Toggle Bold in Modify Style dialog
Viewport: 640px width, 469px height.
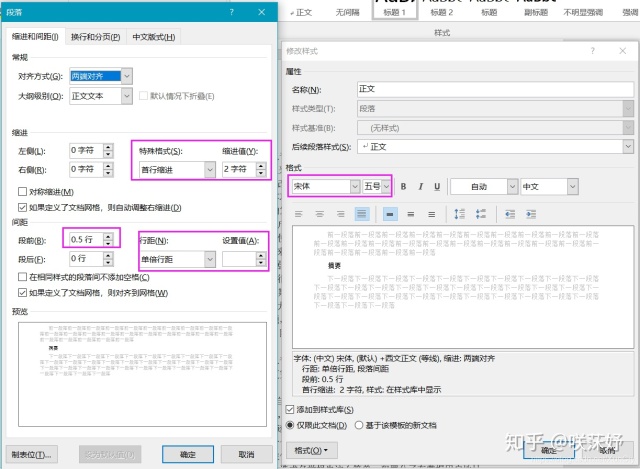pos(403,187)
